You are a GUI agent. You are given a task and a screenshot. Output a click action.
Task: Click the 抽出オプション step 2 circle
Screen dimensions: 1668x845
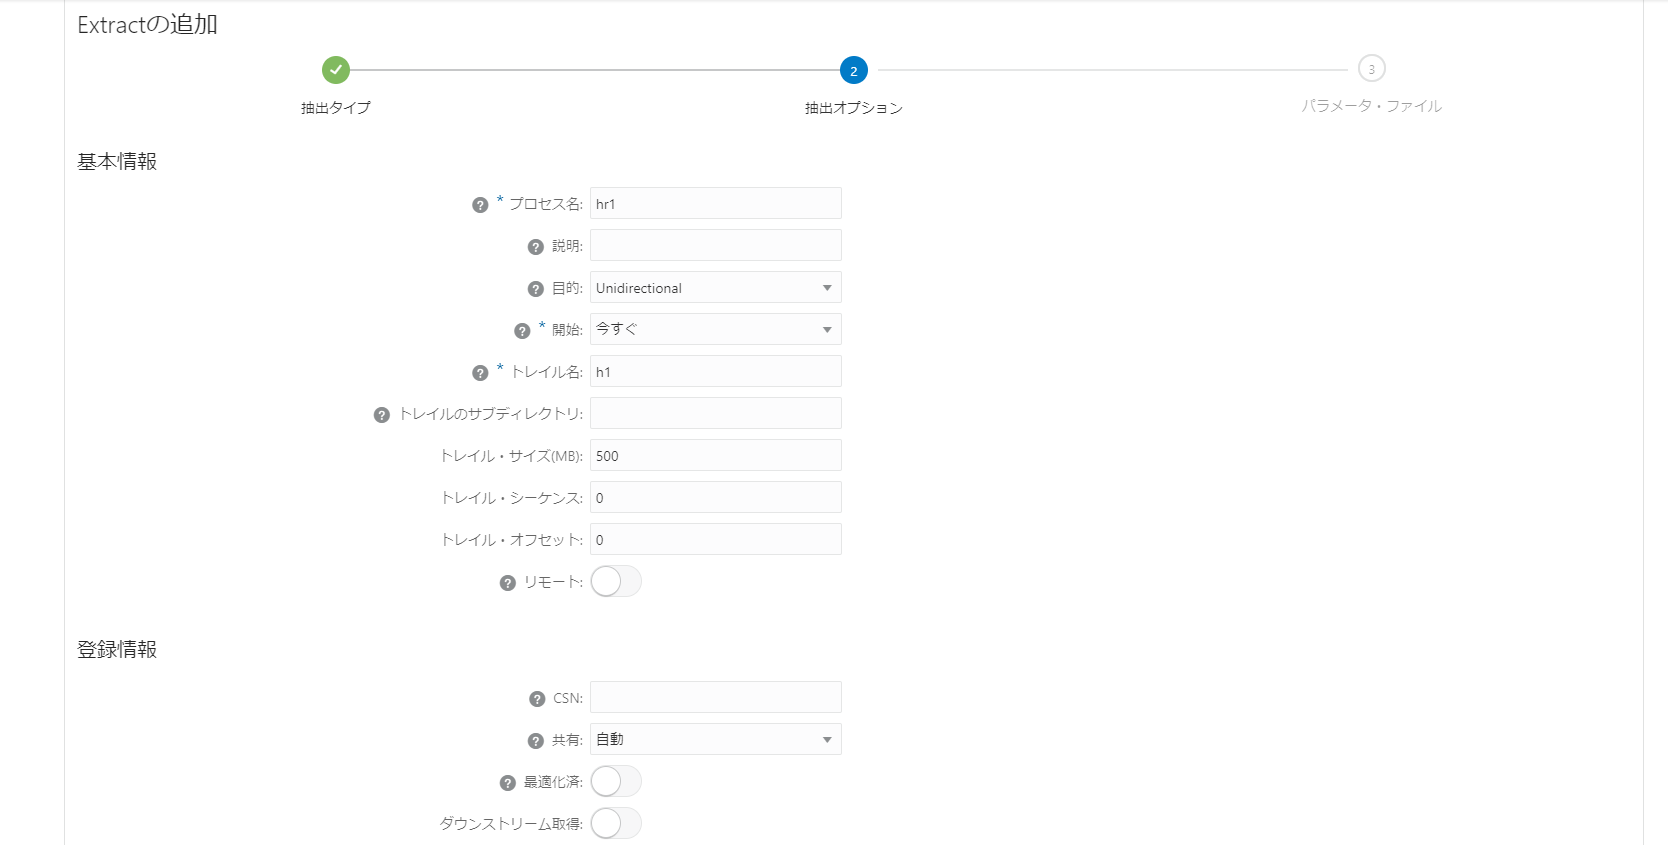(853, 70)
